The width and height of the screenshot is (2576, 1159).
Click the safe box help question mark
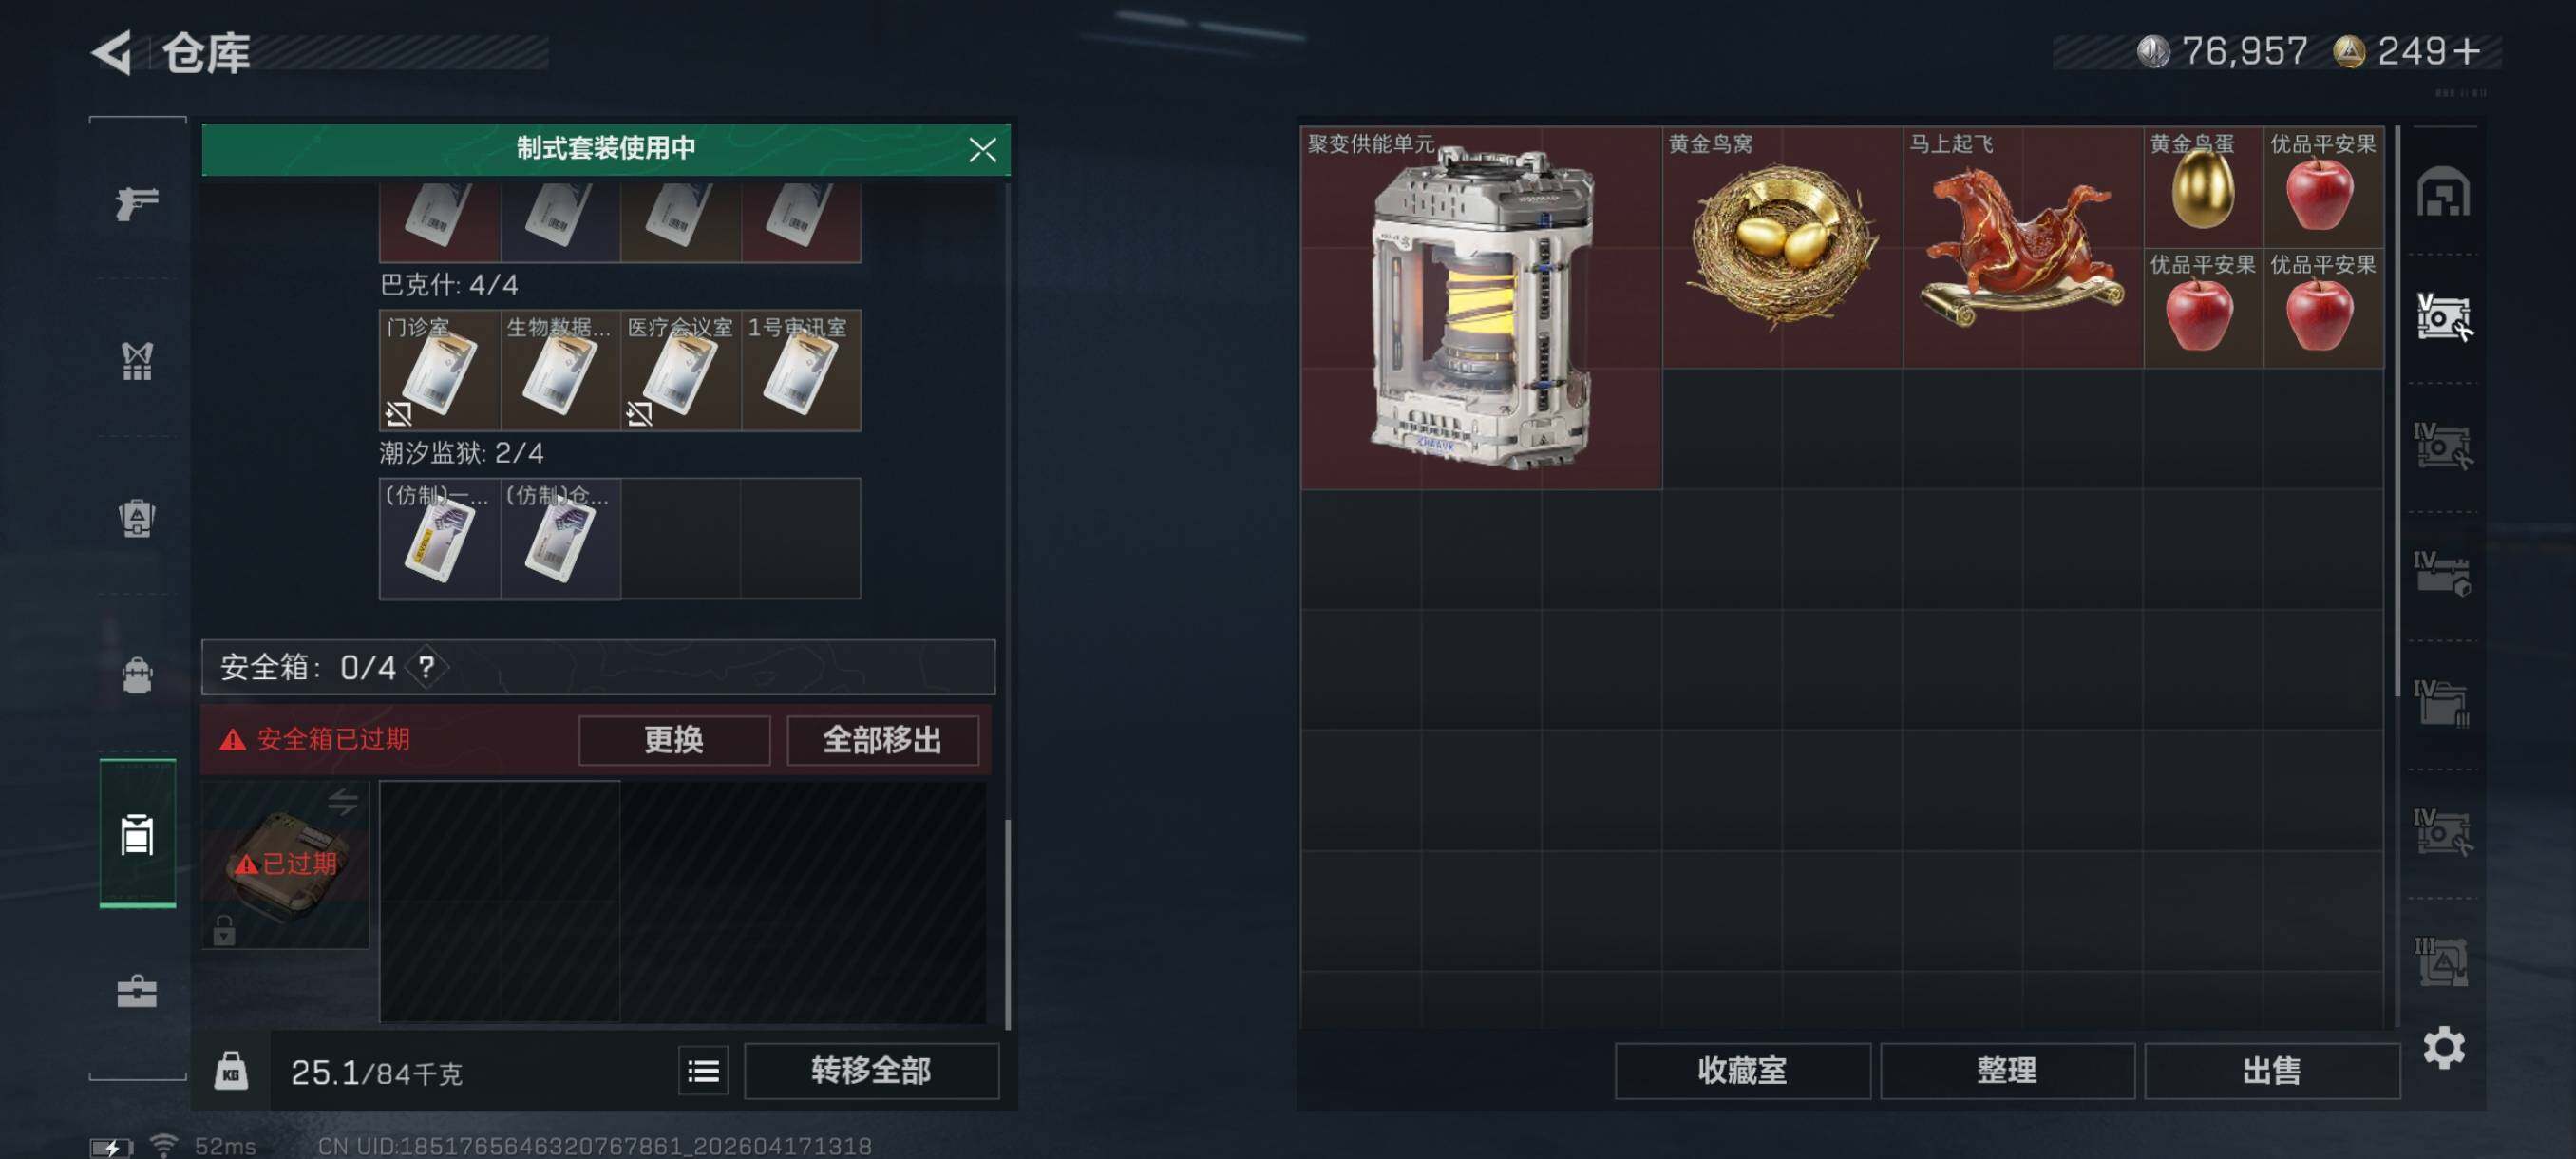pos(427,666)
